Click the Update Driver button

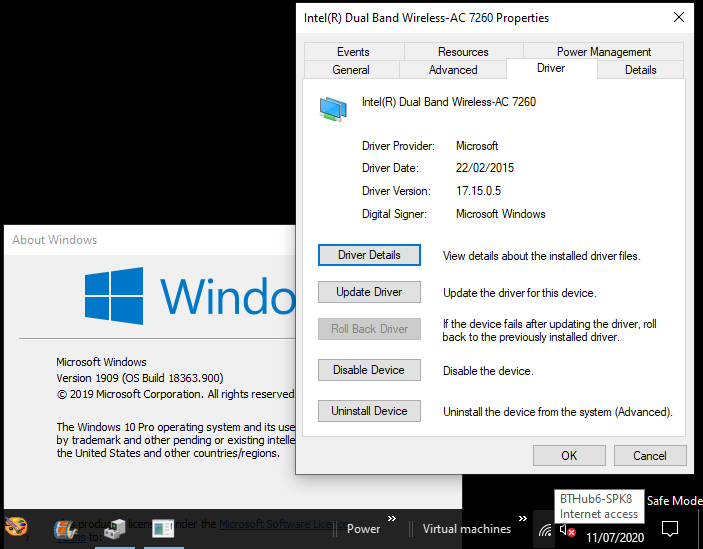pos(369,292)
